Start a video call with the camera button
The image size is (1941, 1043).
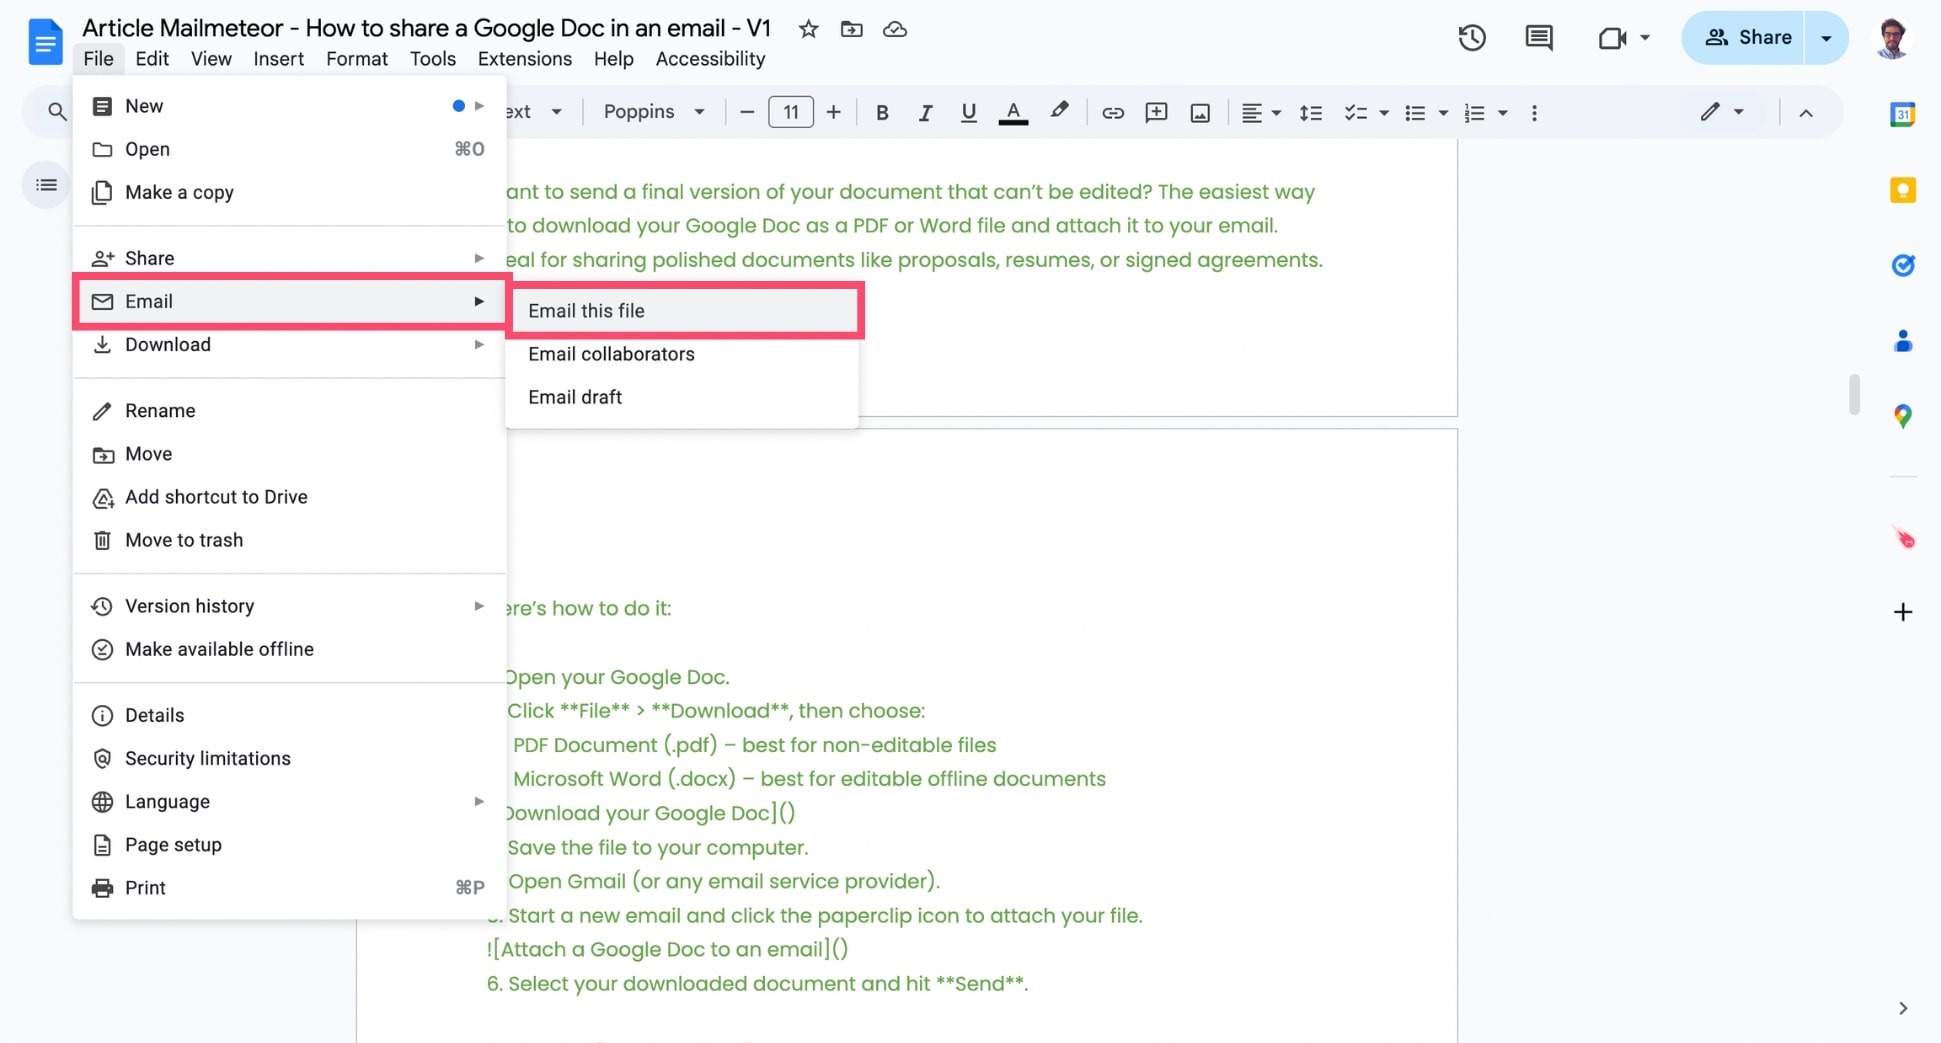coord(1611,37)
